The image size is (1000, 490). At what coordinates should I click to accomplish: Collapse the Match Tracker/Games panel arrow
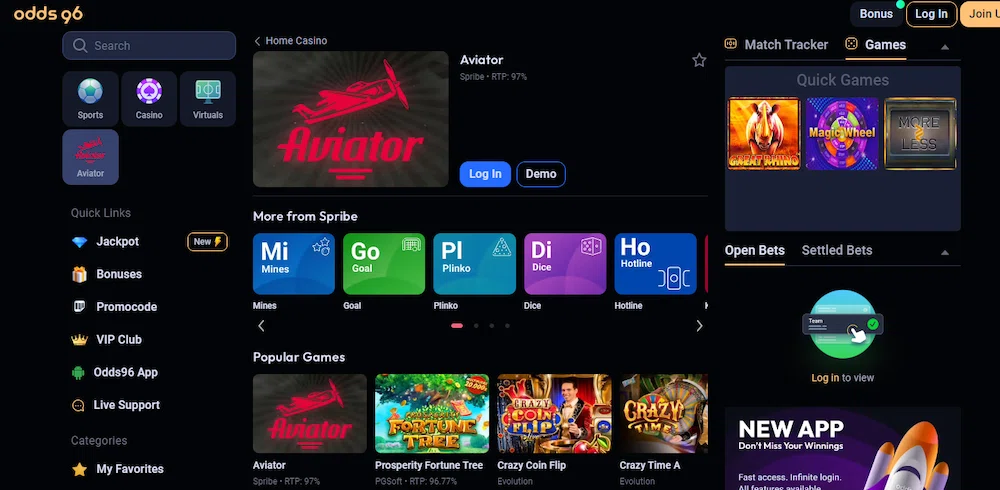945,47
